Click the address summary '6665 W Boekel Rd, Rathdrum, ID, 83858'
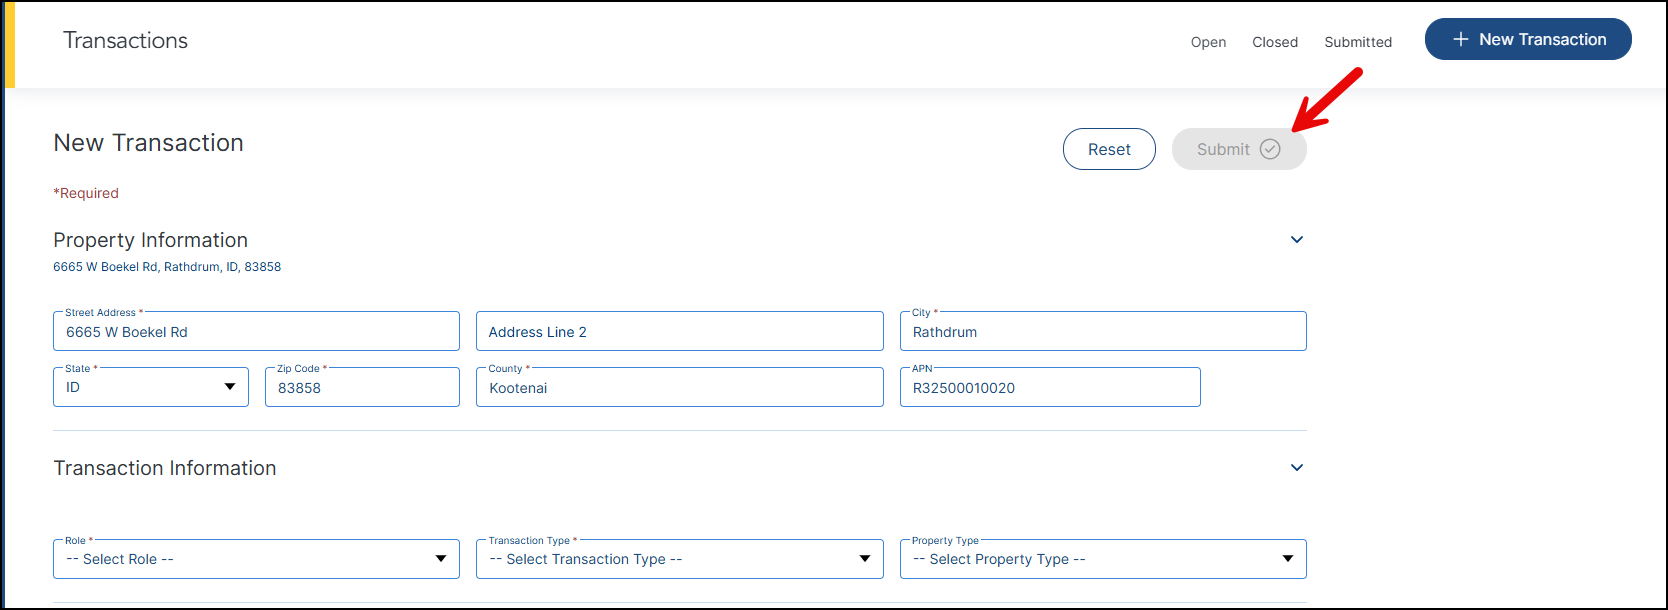This screenshot has height=610, width=1668. click(x=167, y=267)
